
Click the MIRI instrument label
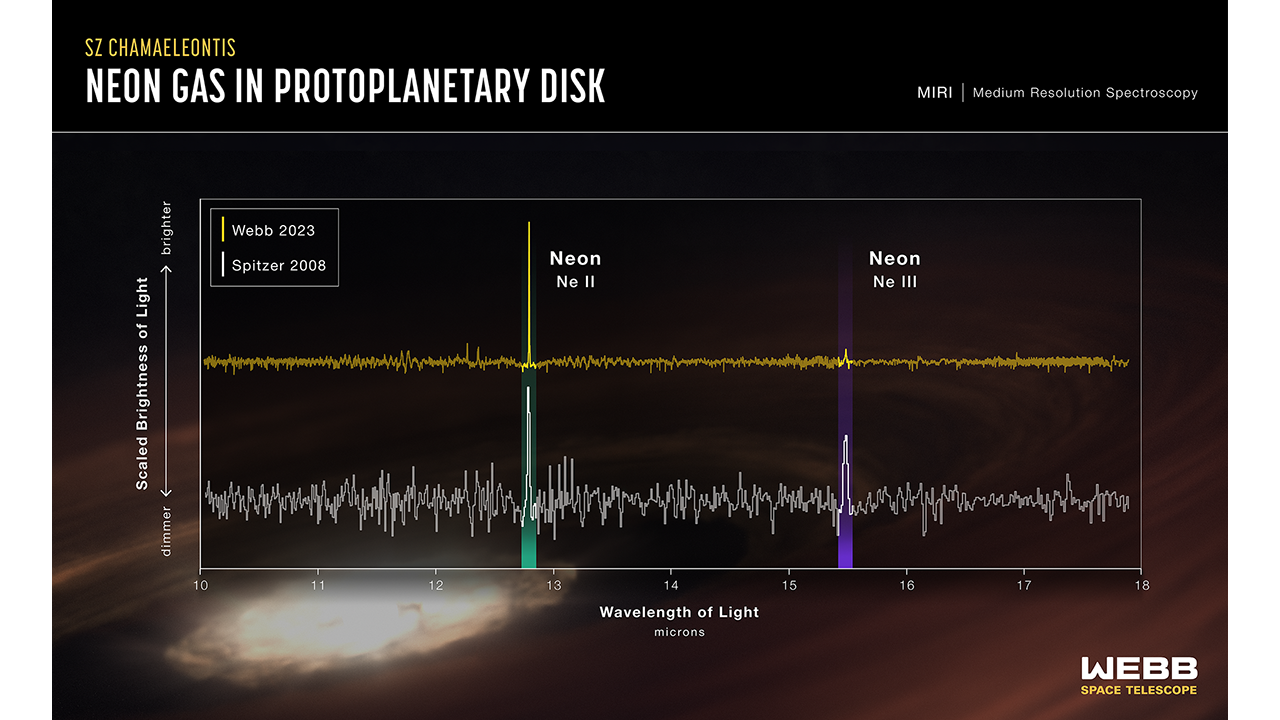pos(935,93)
